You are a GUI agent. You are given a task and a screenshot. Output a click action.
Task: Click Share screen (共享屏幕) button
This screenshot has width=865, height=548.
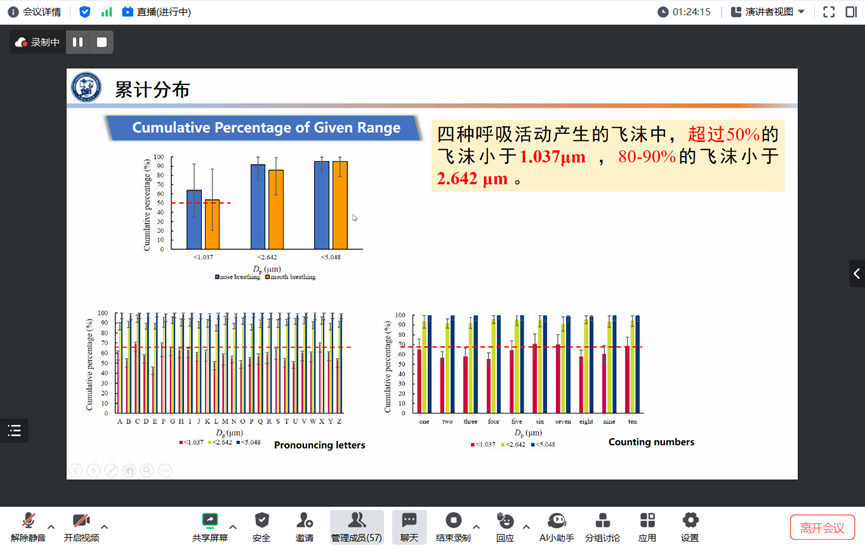point(209,526)
